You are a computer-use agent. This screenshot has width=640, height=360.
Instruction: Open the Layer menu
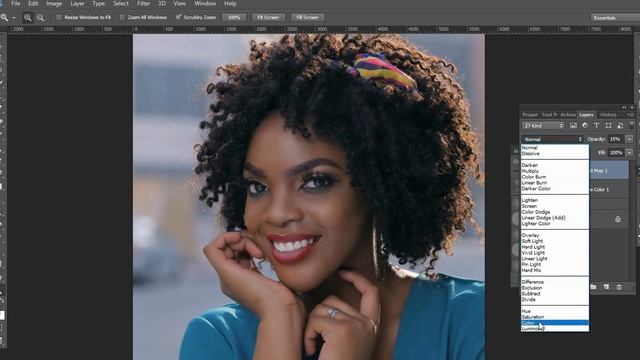[77, 4]
